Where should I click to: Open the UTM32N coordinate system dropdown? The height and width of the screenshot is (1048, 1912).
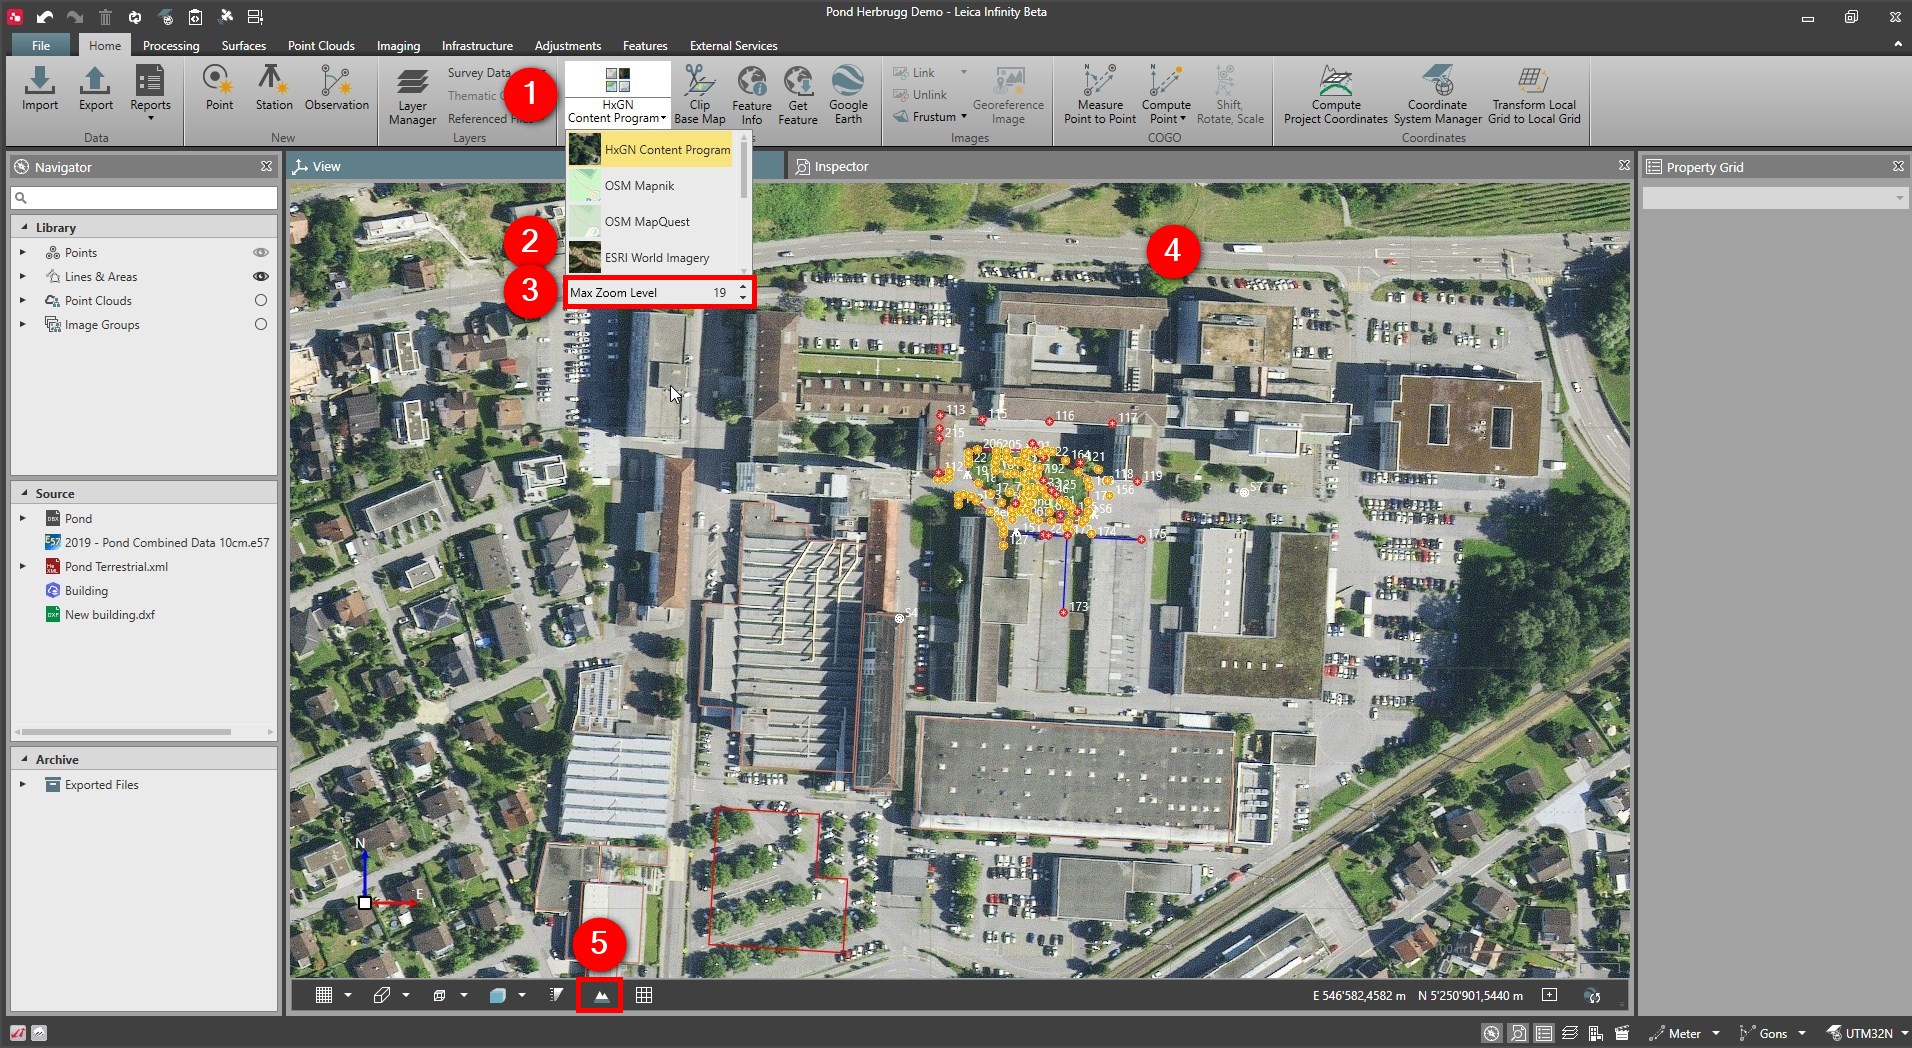(x=1903, y=1033)
